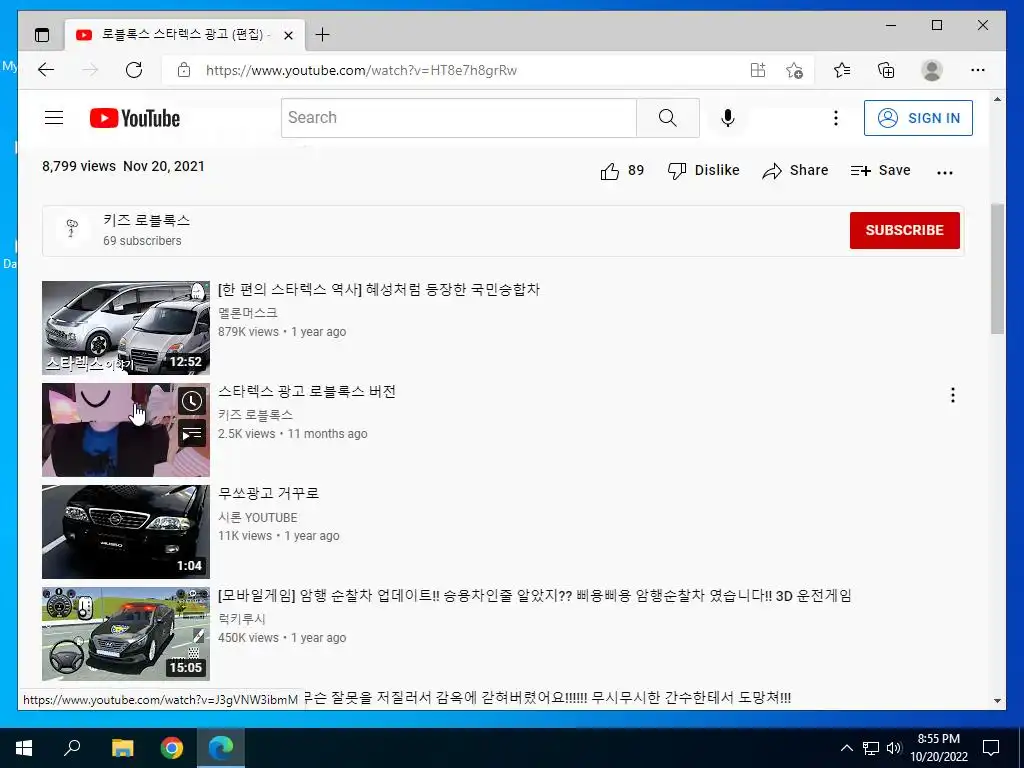Open Windows taskbar search

coord(72,747)
